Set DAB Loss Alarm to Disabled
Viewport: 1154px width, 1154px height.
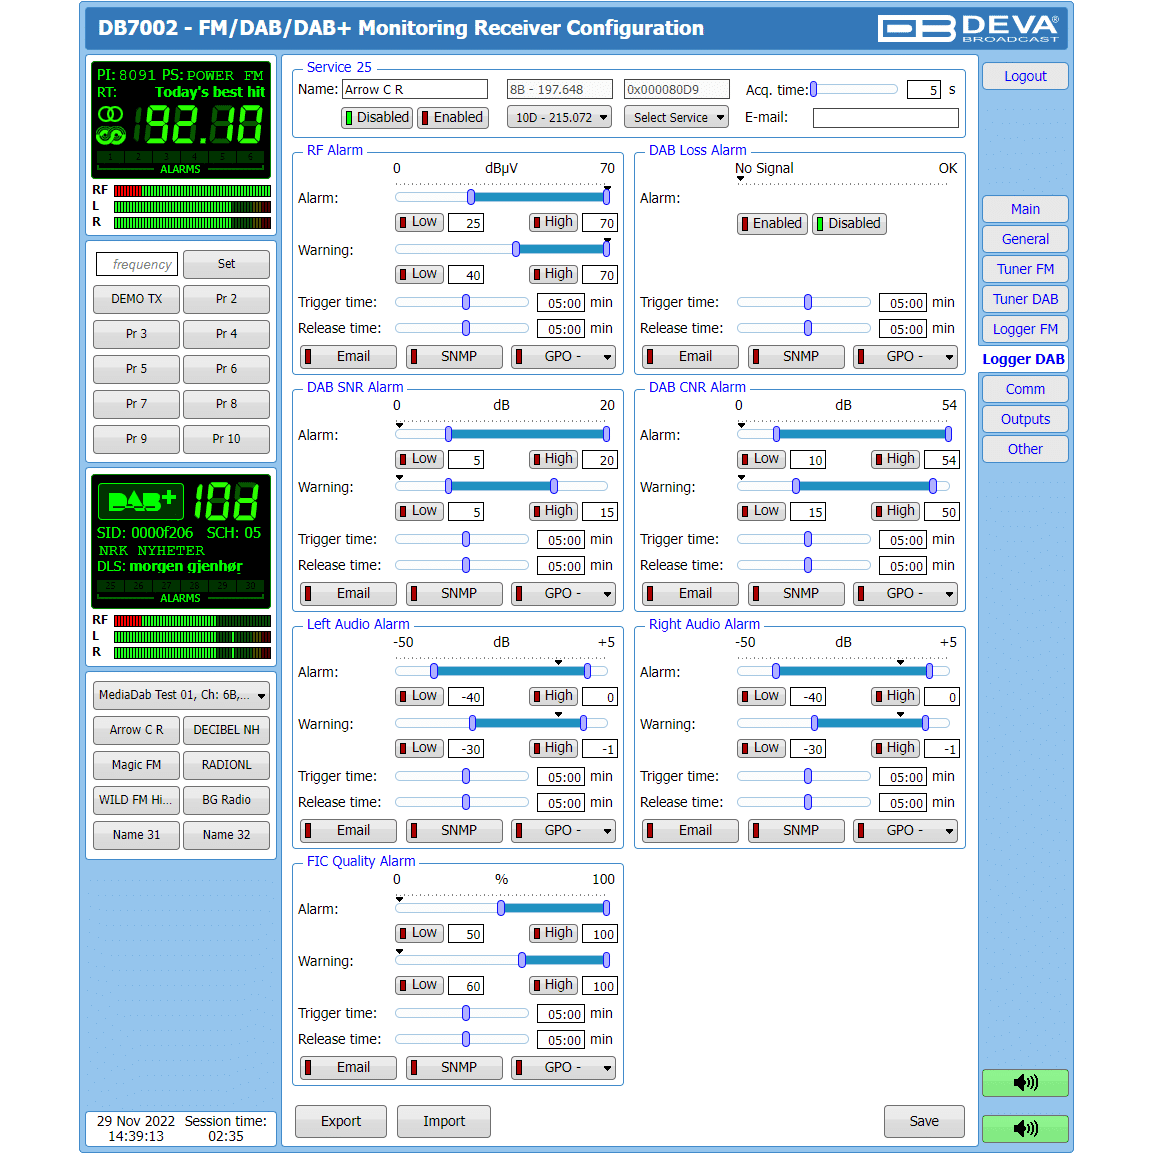pyautogui.click(x=849, y=224)
